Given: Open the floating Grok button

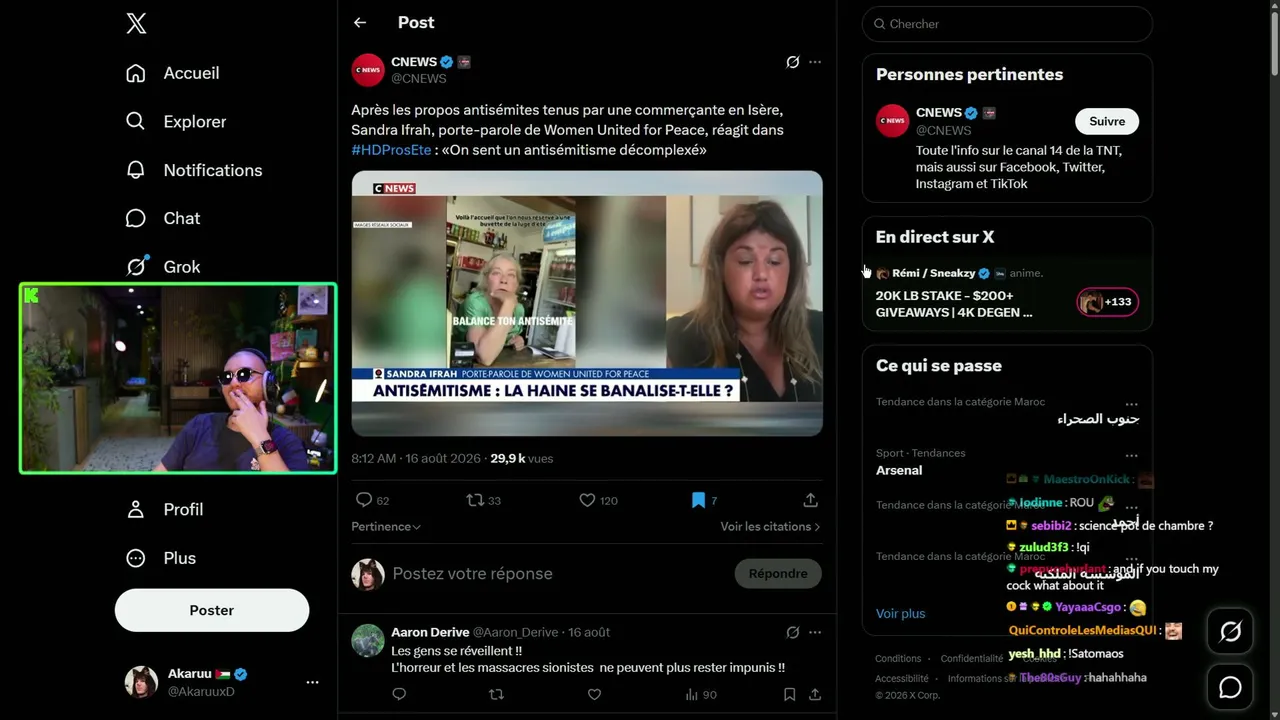Looking at the screenshot, I should tap(1230, 631).
